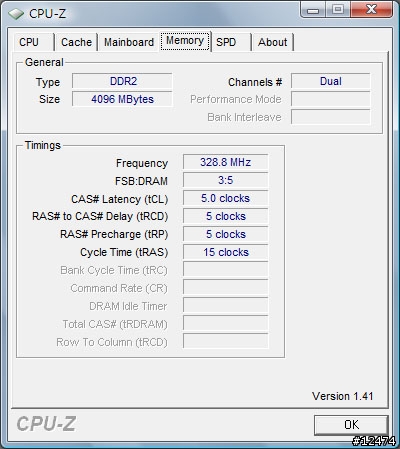Click the Dual channels field
The height and width of the screenshot is (449, 400).
331,81
